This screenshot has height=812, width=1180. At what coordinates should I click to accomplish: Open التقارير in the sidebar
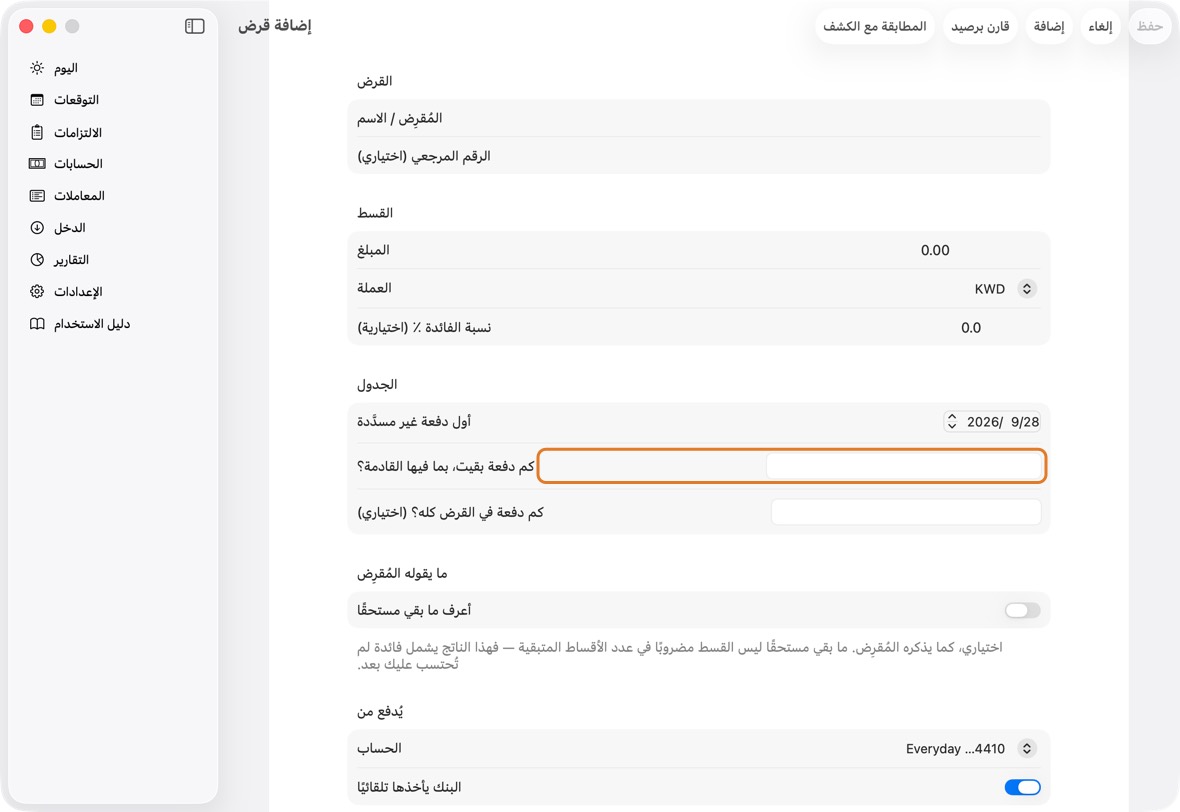pyautogui.click(x=71, y=260)
